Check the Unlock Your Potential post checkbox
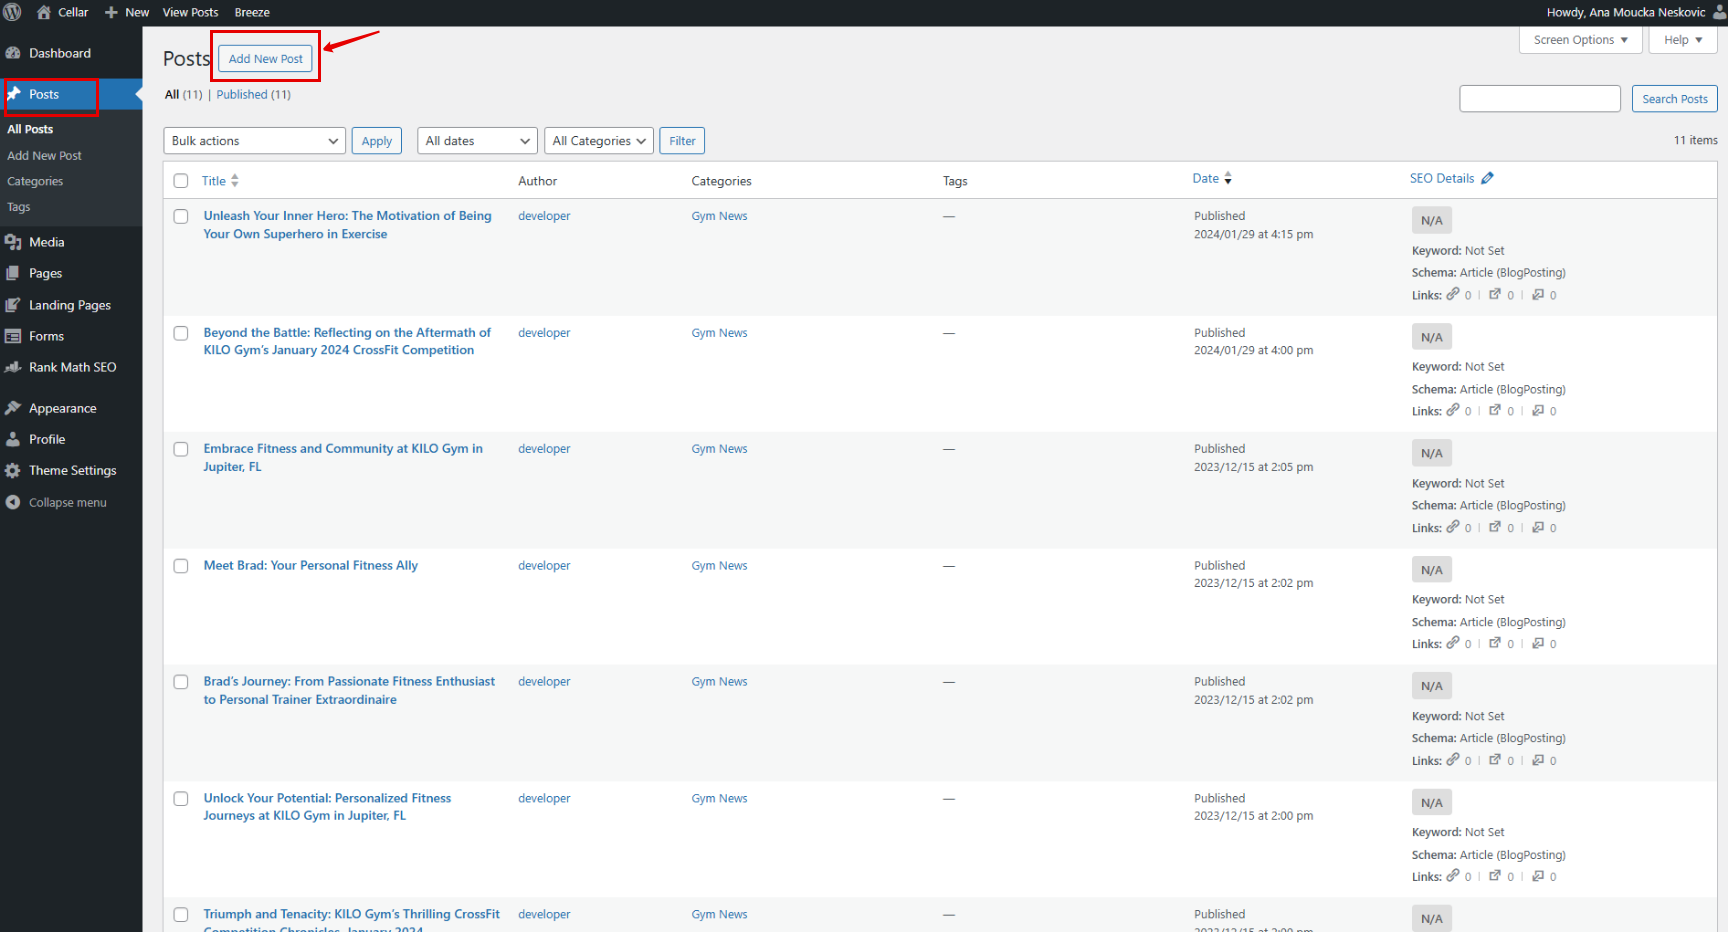1728x932 pixels. [x=181, y=799]
